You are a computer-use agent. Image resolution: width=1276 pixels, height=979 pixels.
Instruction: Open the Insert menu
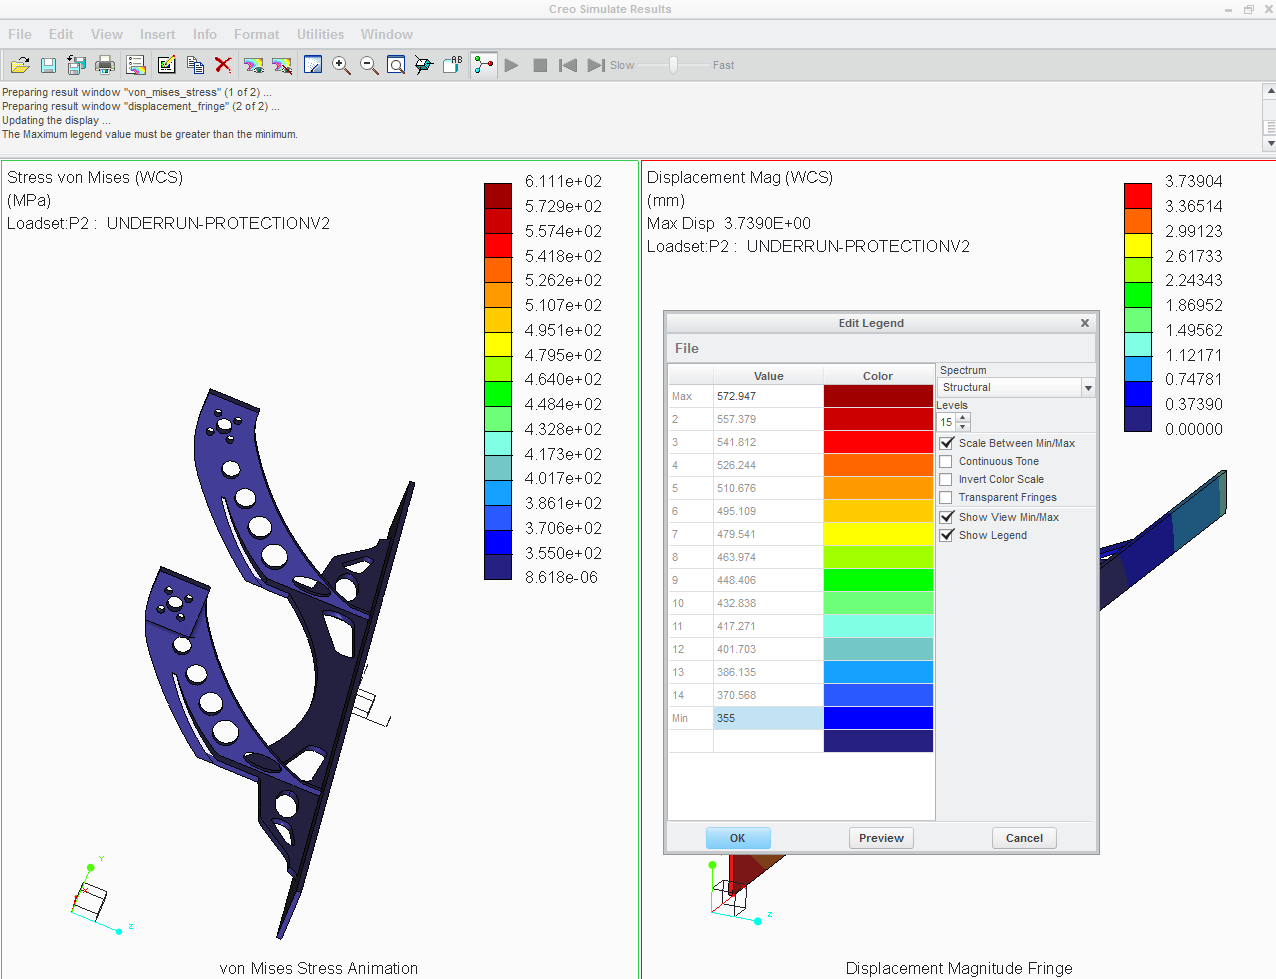click(158, 34)
